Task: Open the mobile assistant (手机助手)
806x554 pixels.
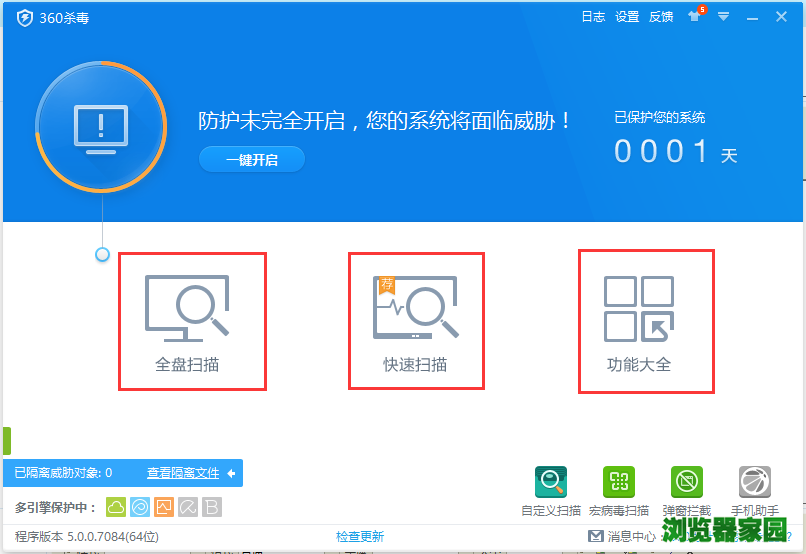Action: [754, 483]
